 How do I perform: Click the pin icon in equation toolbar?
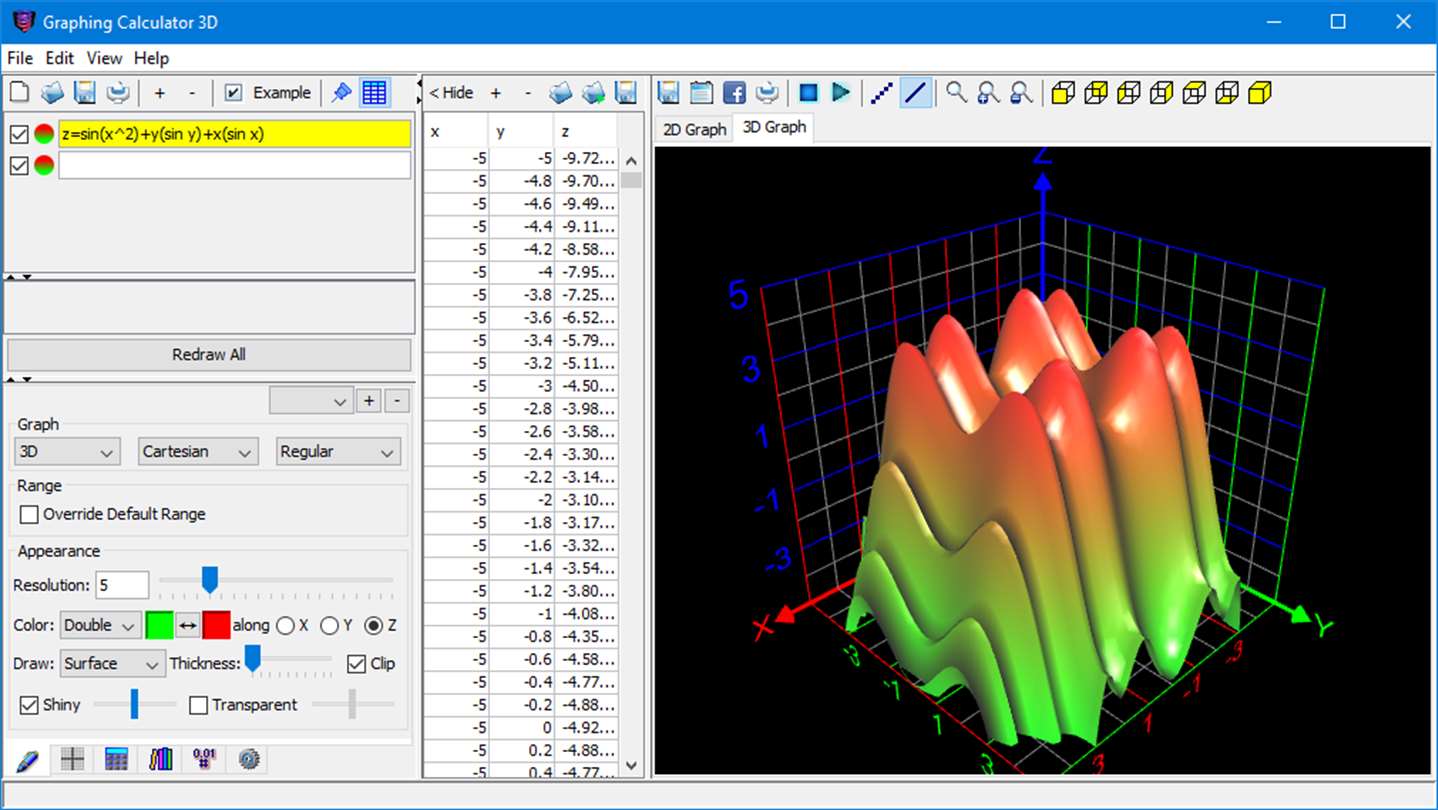(342, 93)
